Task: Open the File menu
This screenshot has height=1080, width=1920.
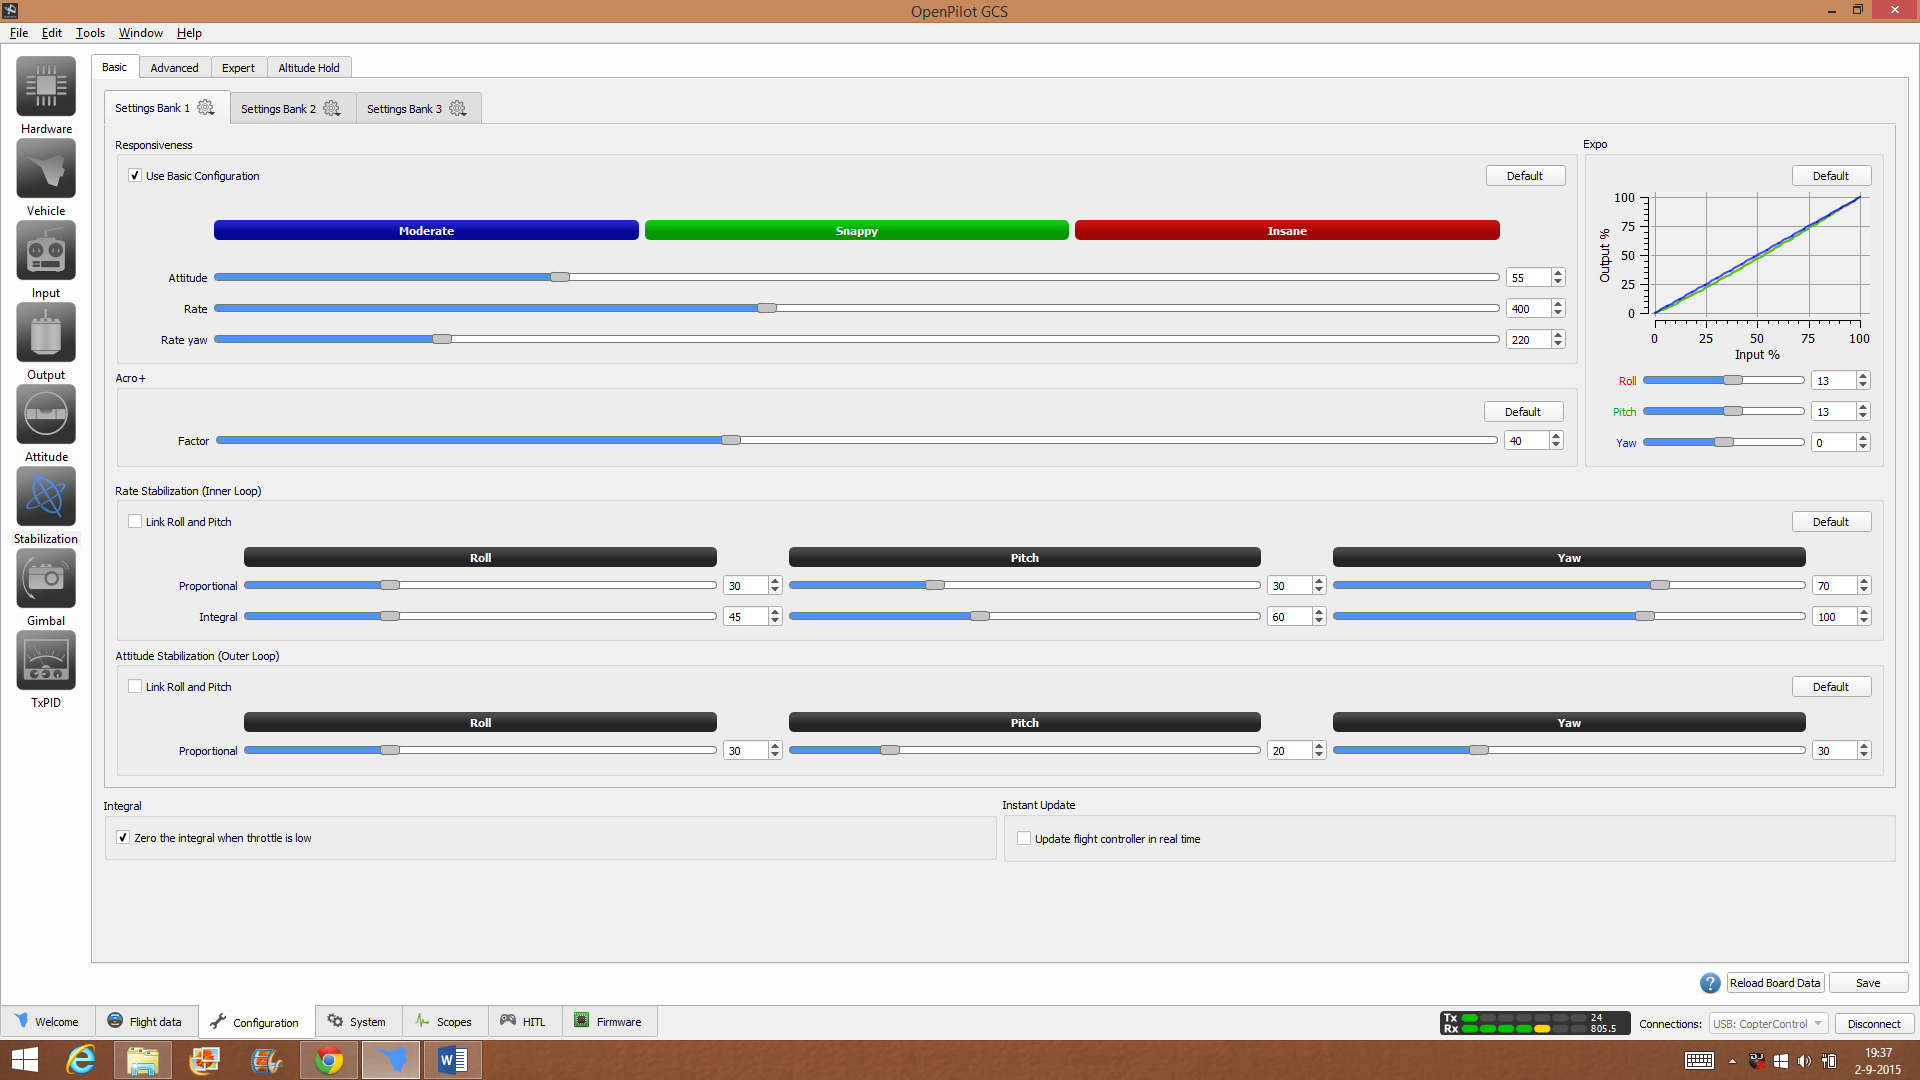Action: [x=19, y=33]
